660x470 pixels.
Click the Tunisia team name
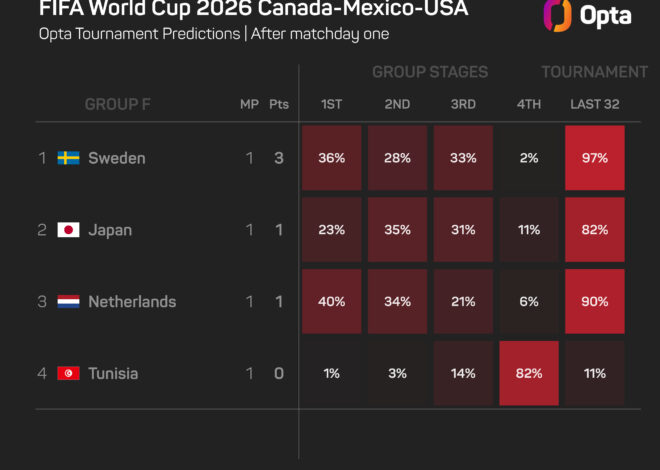(x=113, y=374)
